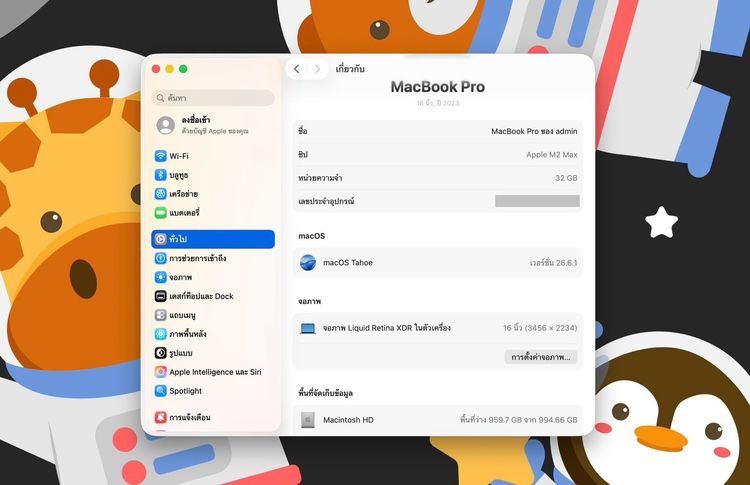Go back with the left chevron
The width and height of the screenshot is (750, 485).
[x=297, y=69]
